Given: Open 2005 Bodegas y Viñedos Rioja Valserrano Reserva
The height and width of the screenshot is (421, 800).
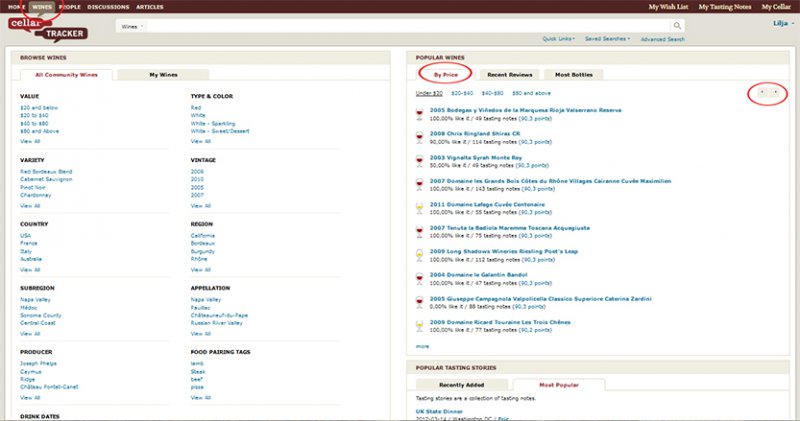Looking at the screenshot, I should [x=526, y=110].
